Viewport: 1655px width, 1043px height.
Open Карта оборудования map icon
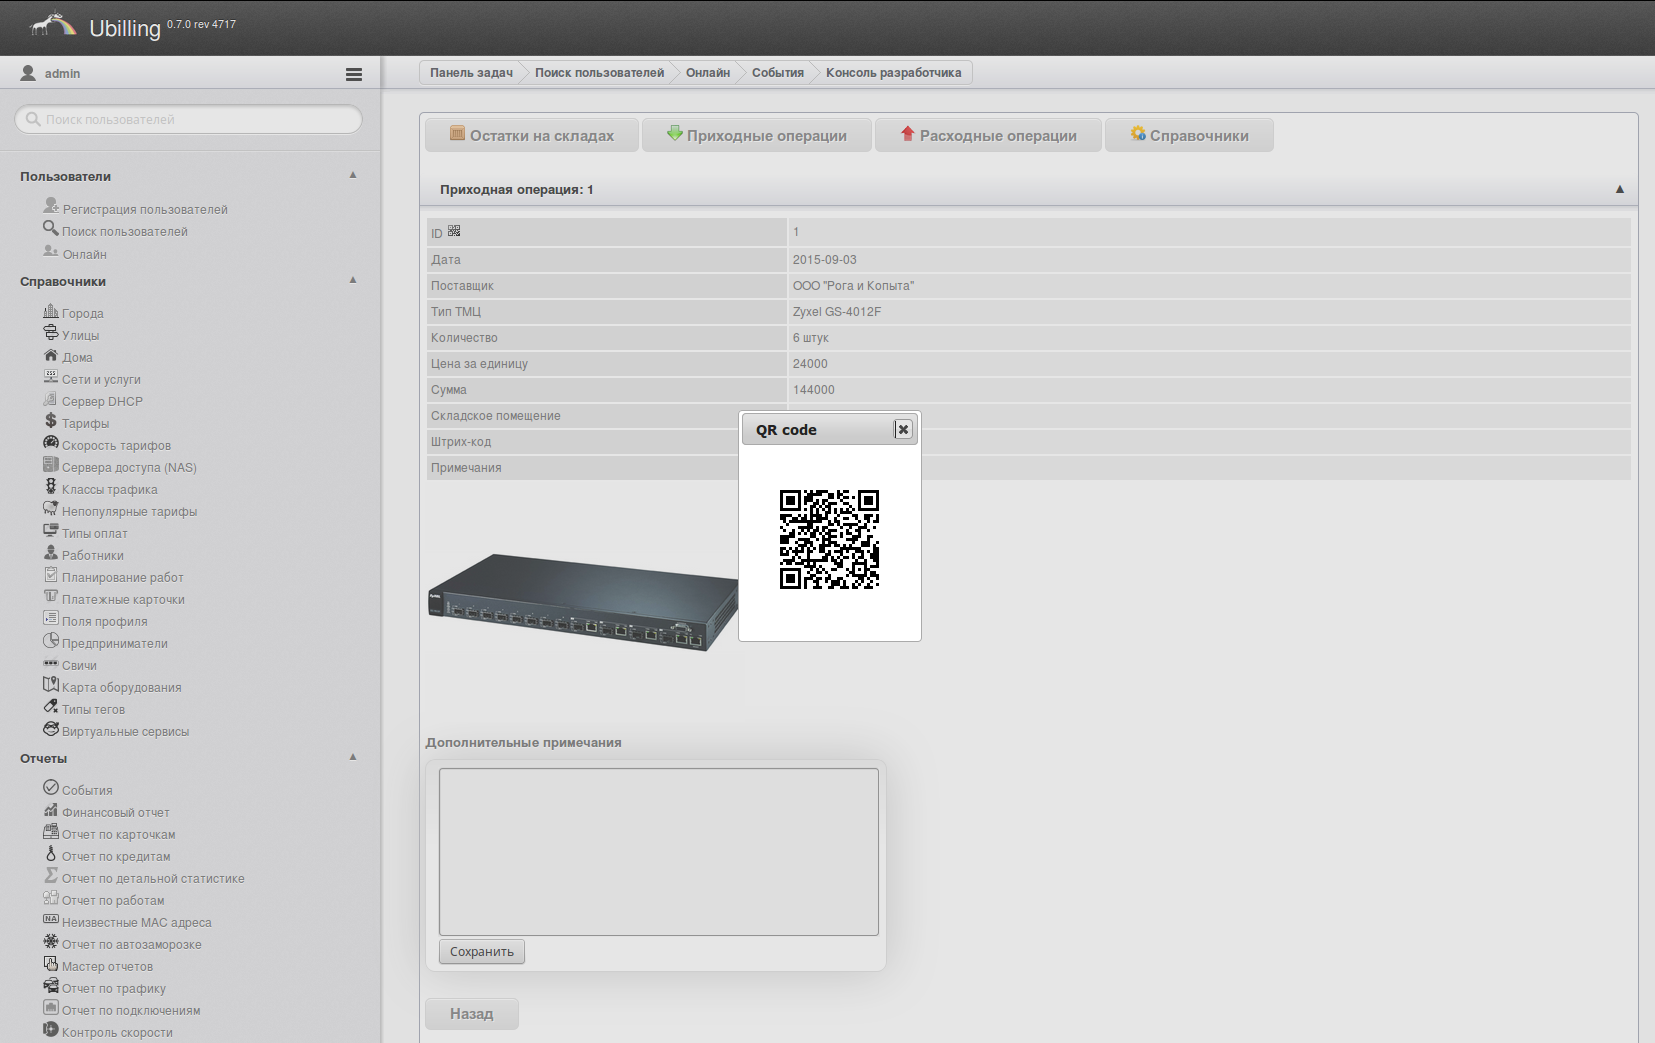point(51,685)
